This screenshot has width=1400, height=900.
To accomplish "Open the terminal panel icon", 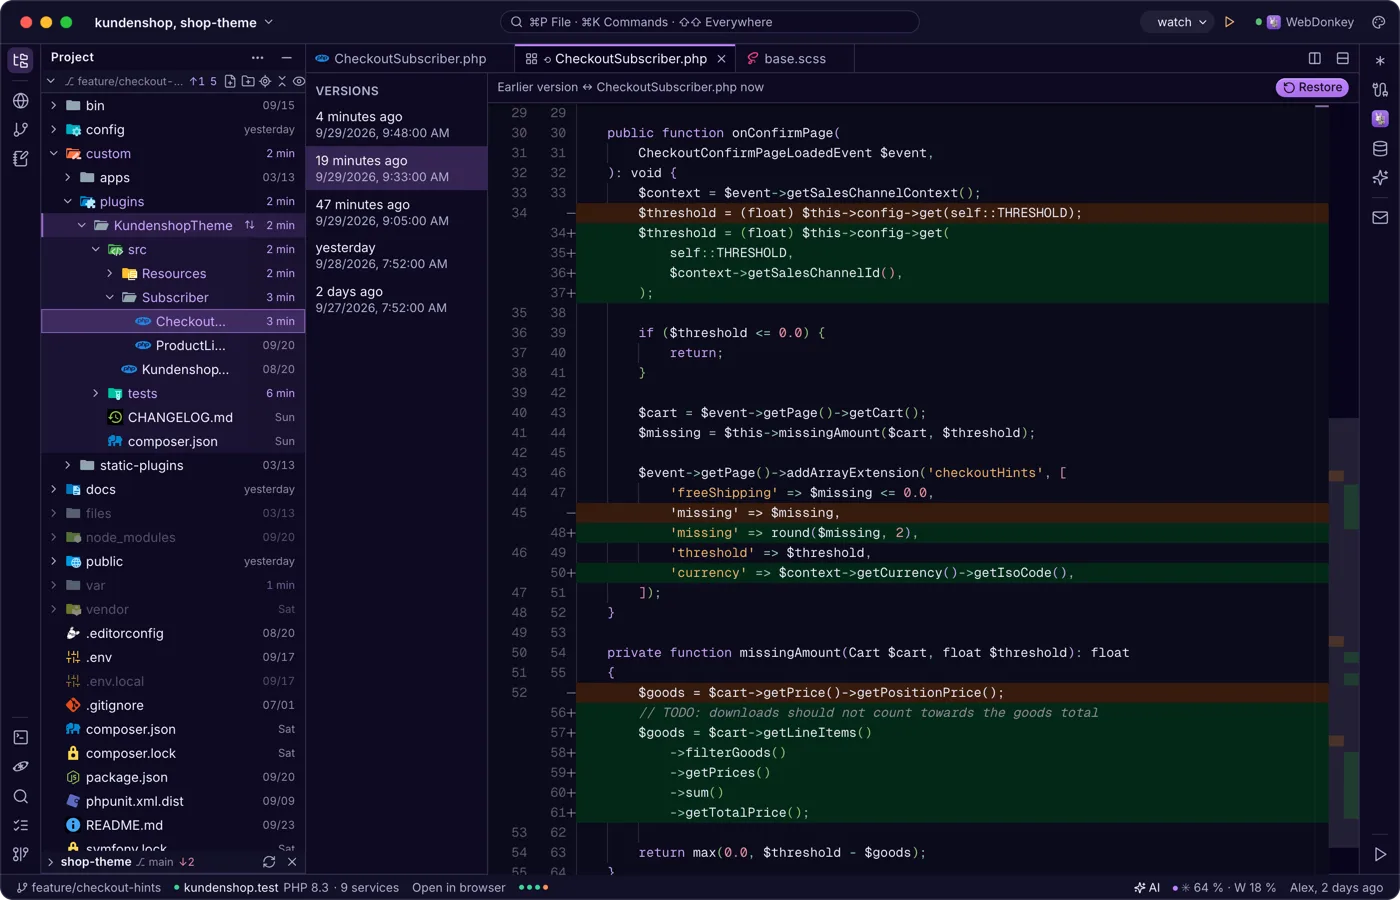I will pyautogui.click(x=20, y=738).
